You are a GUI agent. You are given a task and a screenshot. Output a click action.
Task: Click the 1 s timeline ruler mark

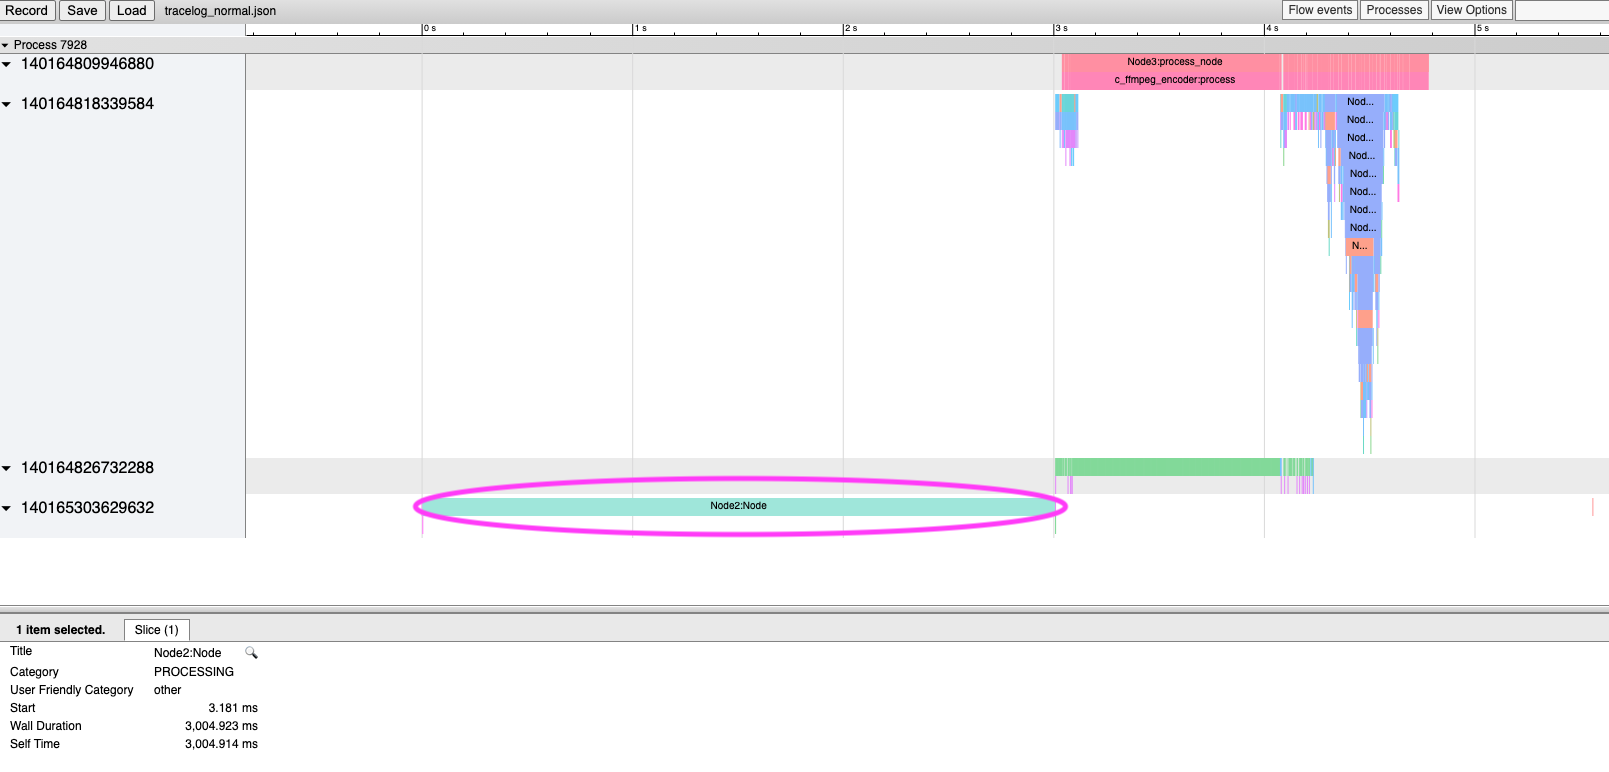click(x=640, y=29)
